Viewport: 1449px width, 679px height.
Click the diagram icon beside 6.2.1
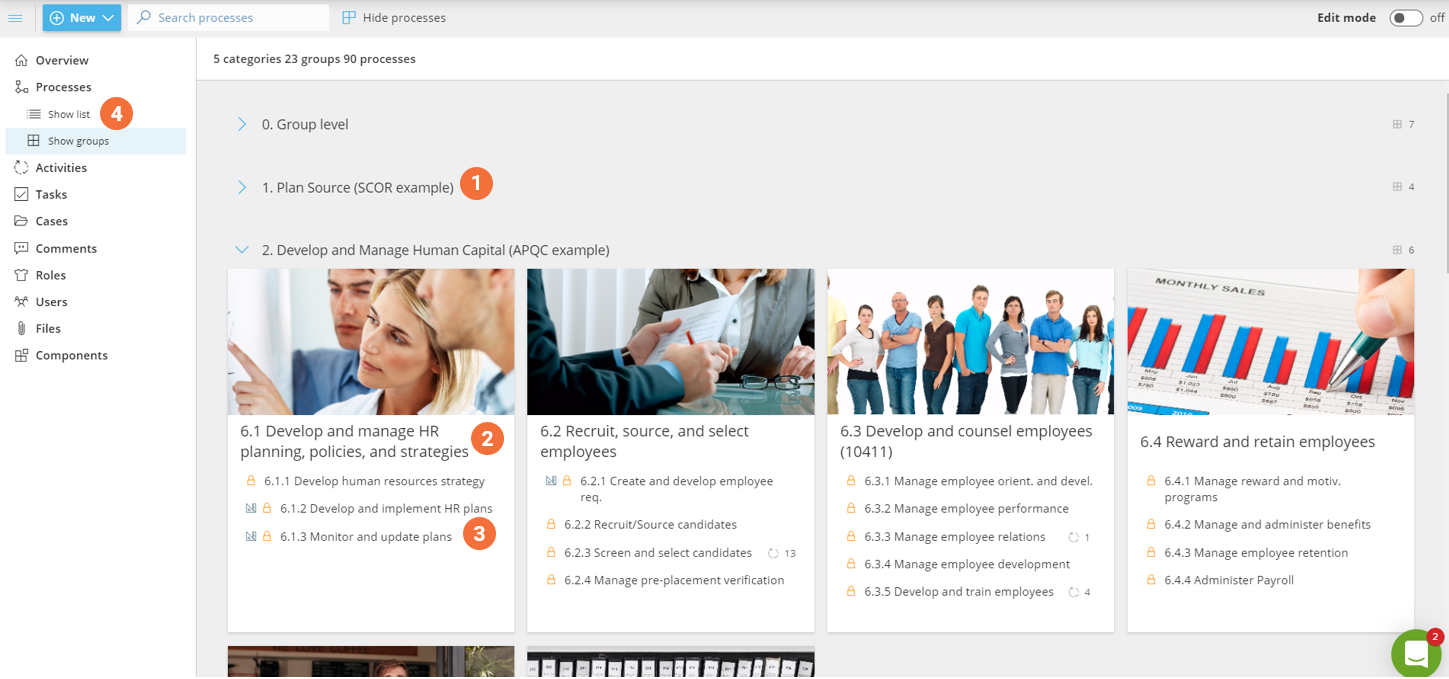click(551, 481)
